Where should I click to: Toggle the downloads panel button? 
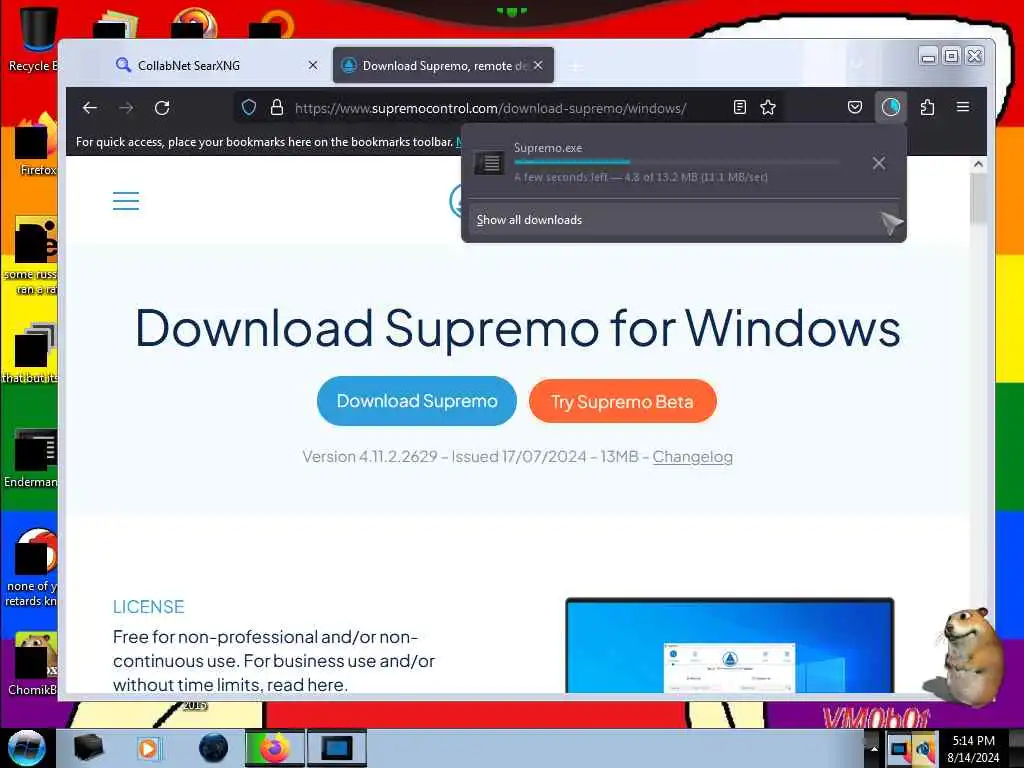coord(891,108)
